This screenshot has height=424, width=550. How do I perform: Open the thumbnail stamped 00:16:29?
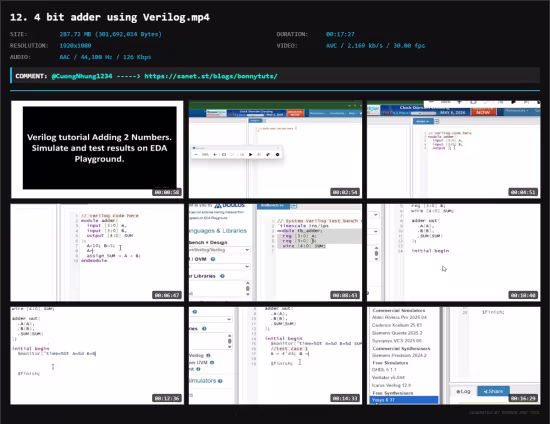[454, 356]
